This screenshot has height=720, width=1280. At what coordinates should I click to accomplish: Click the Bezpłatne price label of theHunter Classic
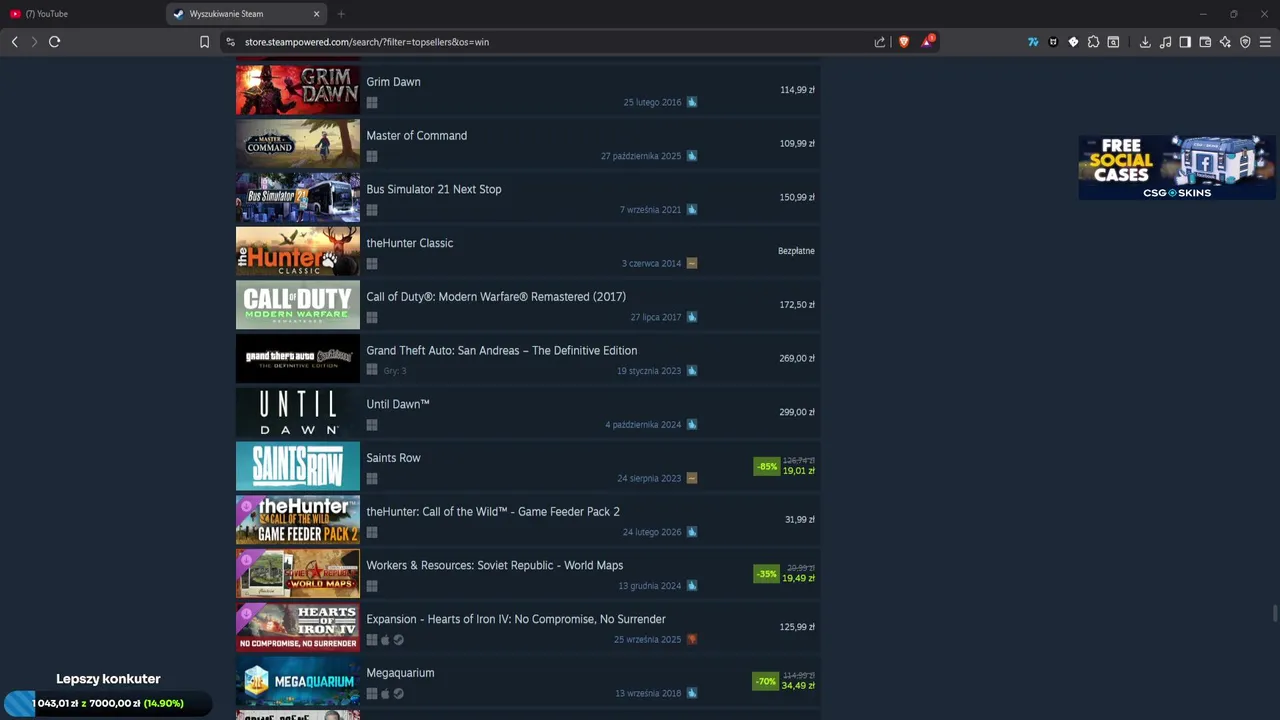pos(796,251)
